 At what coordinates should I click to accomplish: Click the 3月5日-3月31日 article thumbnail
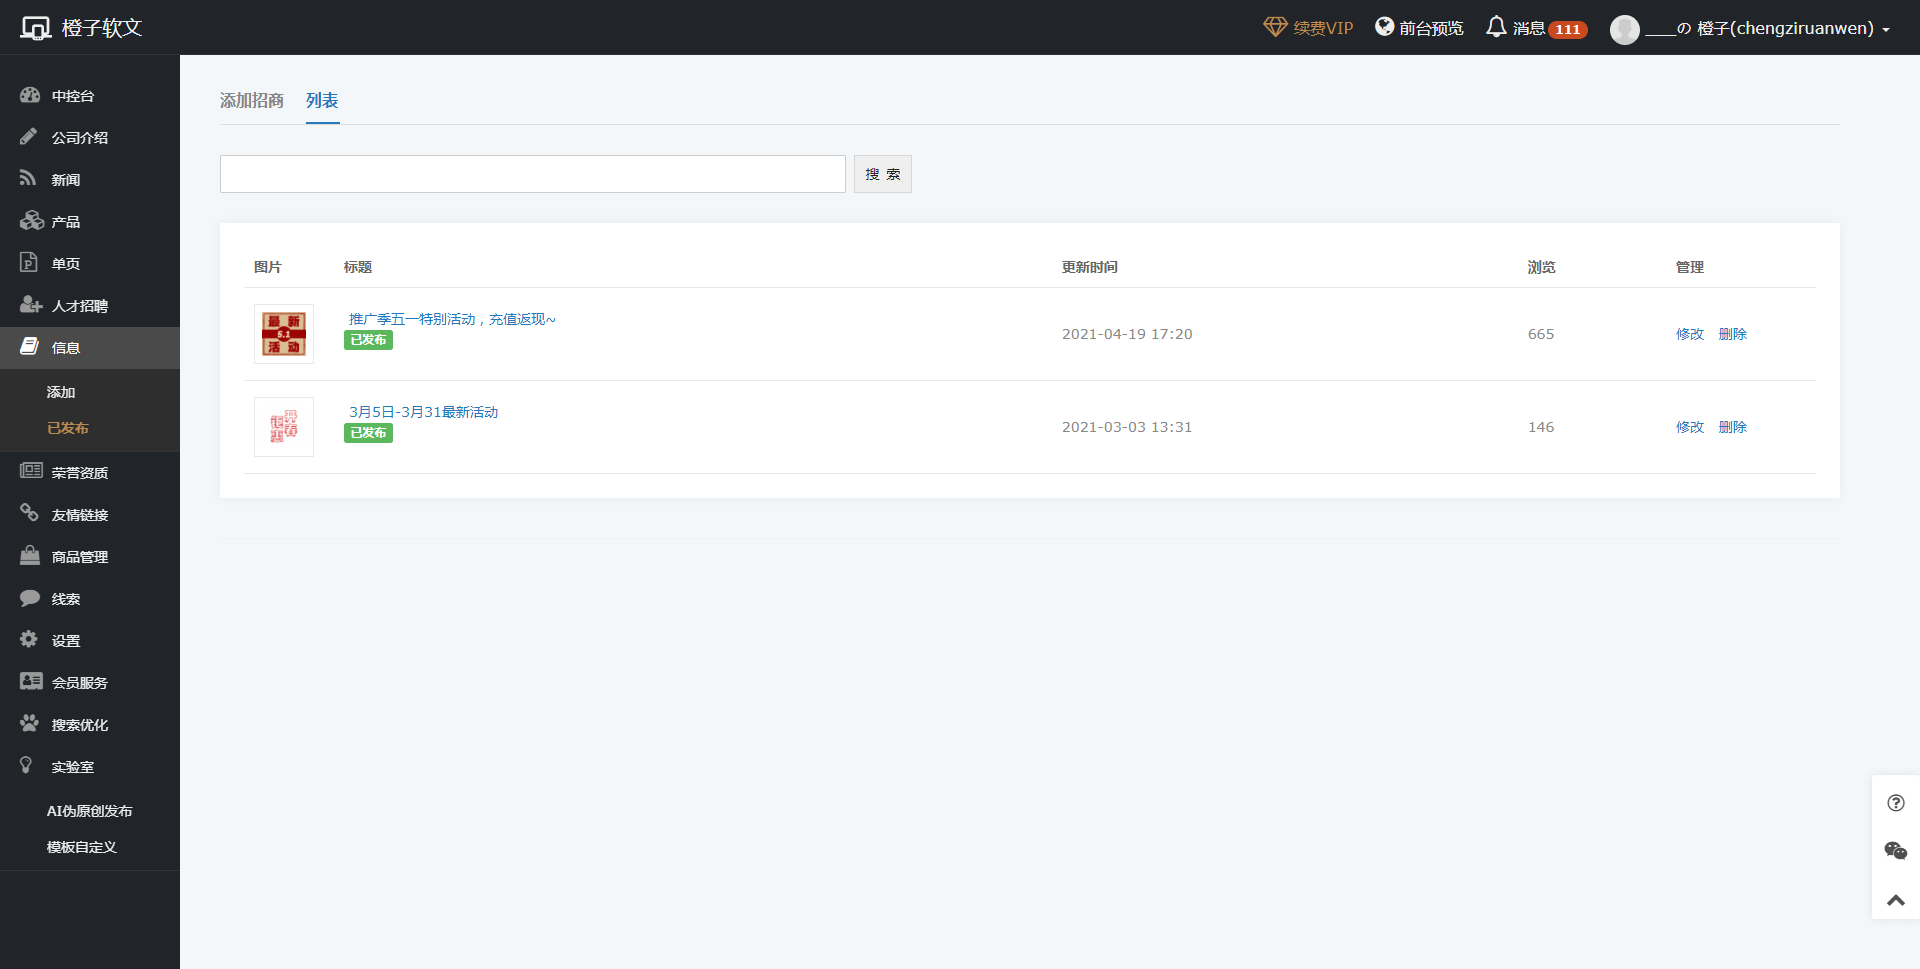click(284, 427)
